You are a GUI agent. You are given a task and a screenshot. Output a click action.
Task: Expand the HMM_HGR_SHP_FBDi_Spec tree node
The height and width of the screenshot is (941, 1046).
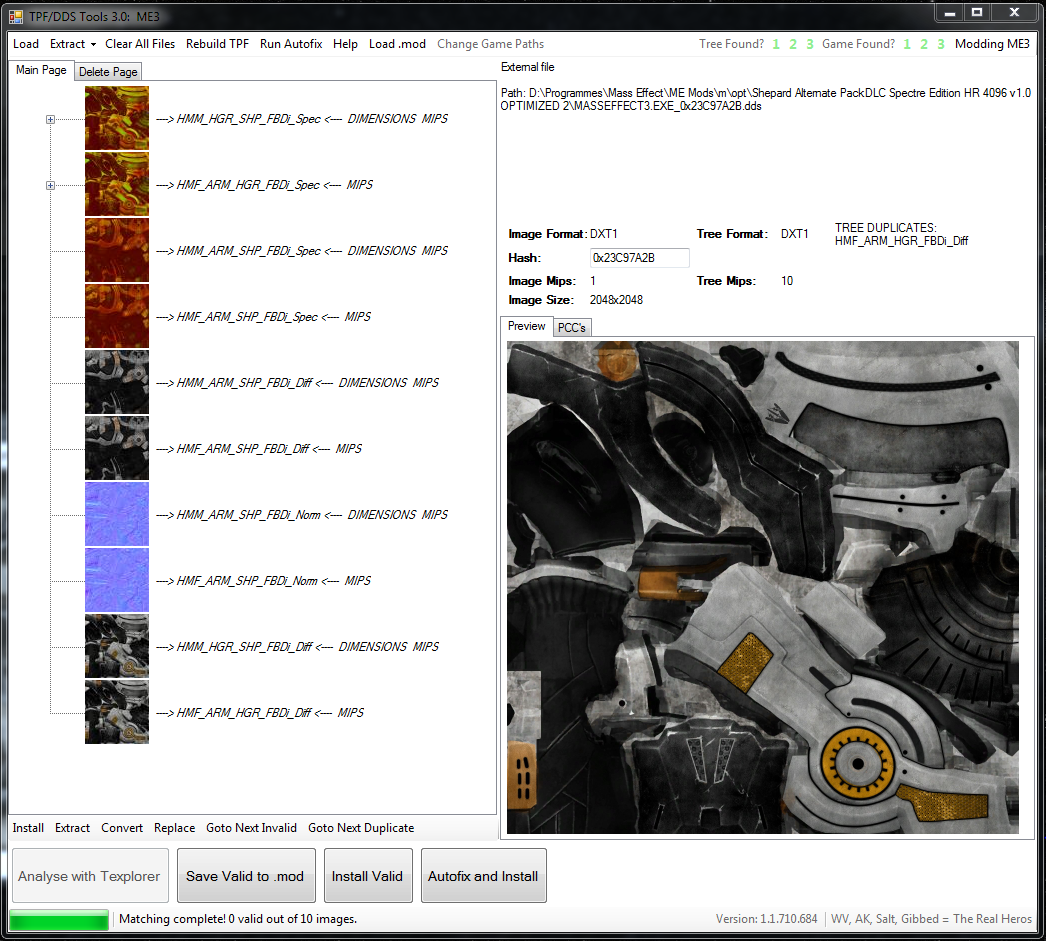[x=50, y=119]
